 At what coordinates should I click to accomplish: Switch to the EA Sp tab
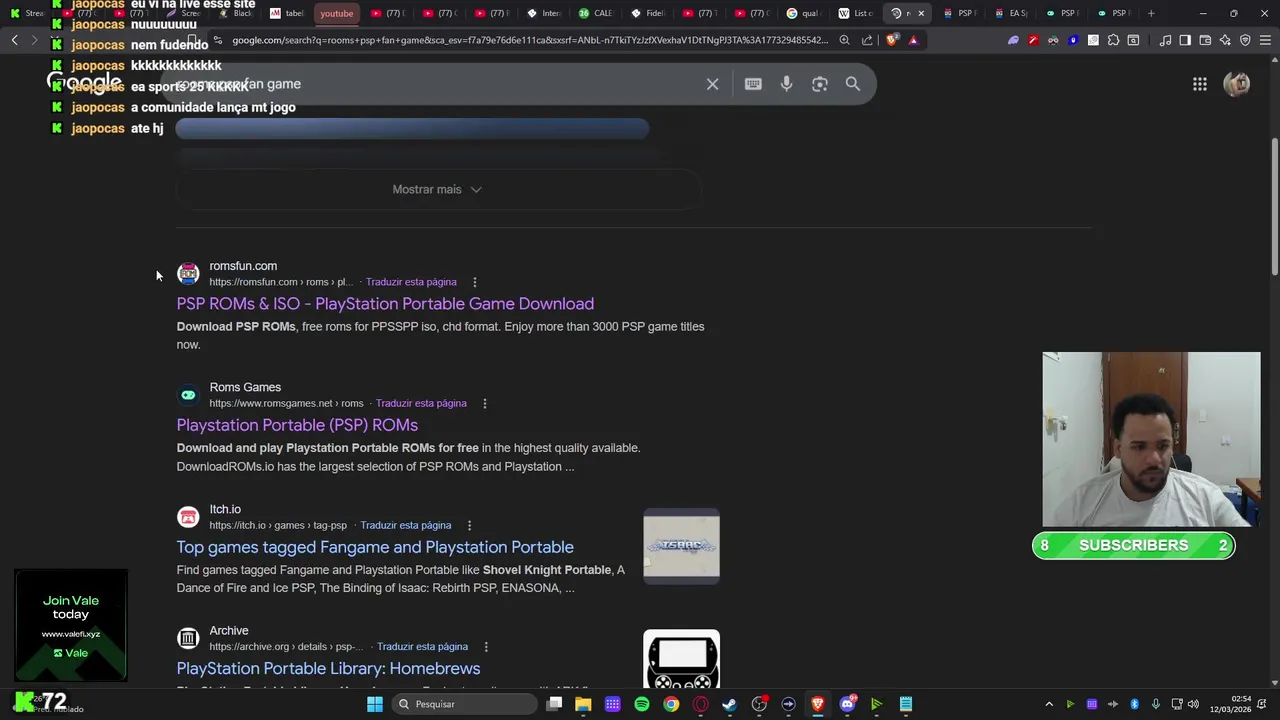(x=1011, y=13)
